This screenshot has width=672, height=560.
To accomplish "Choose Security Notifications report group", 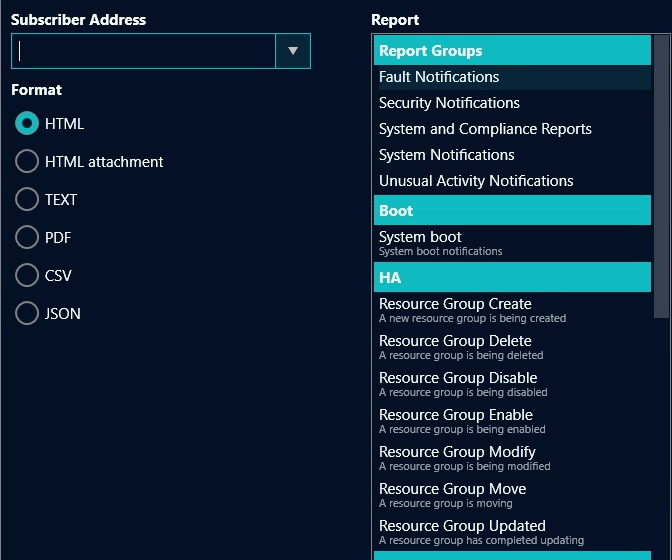I will coord(449,103).
